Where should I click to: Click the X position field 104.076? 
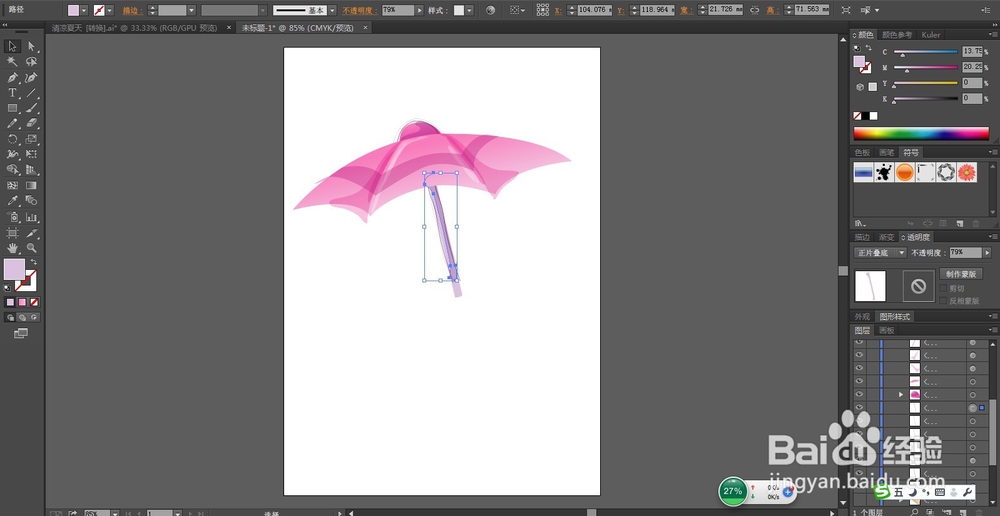click(593, 10)
